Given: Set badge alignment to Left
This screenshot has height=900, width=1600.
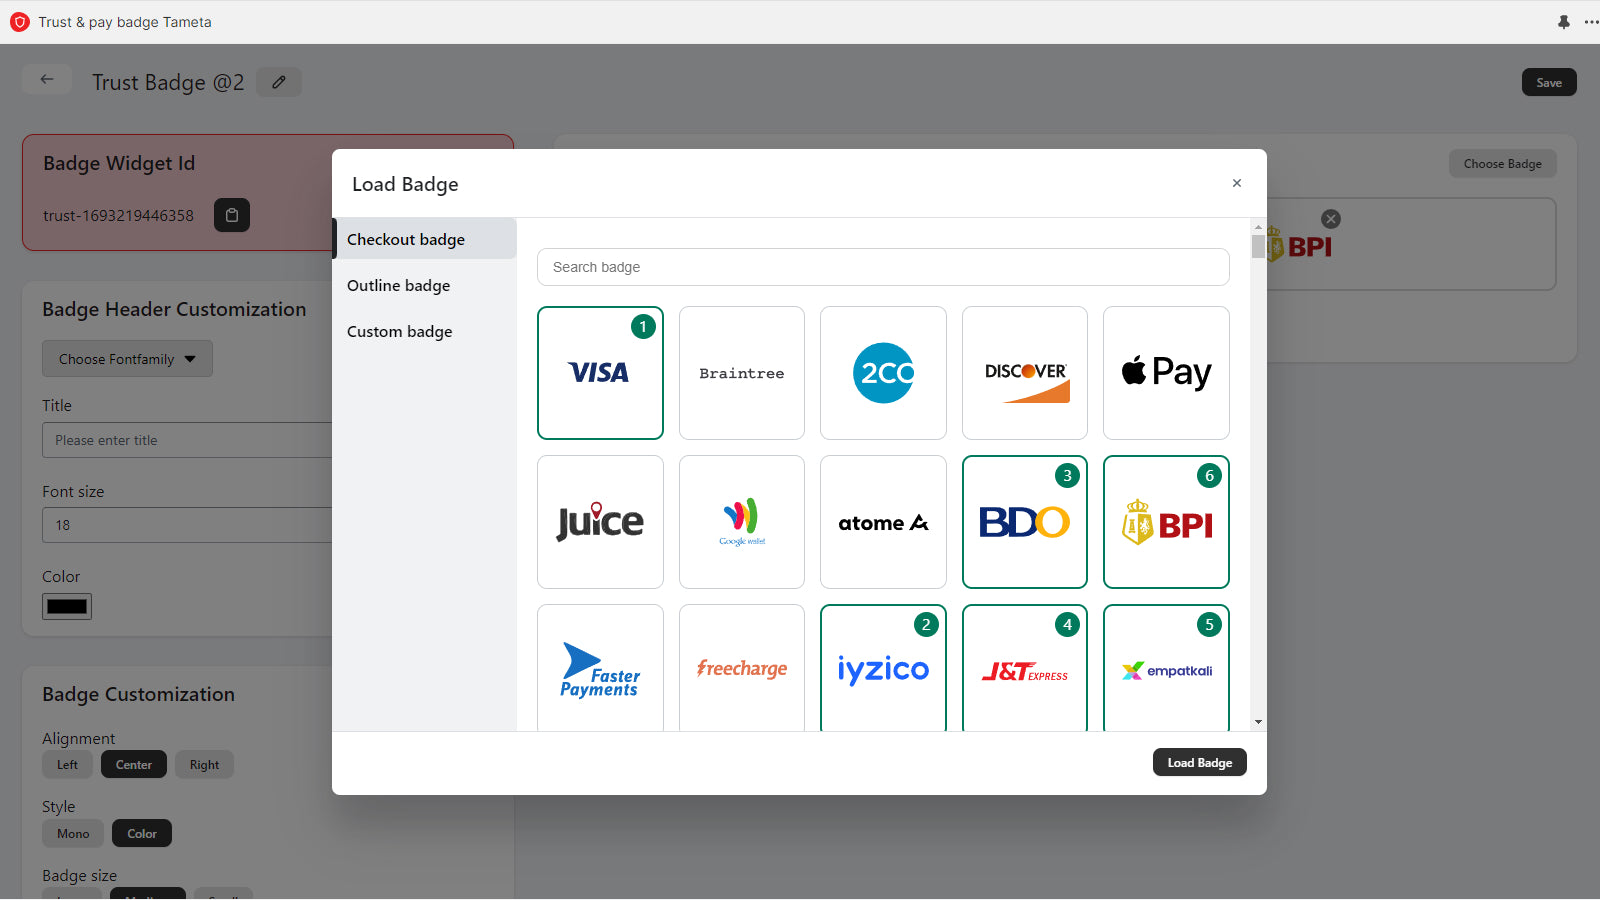Looking at the screenshot, I should (x=67, y=764).
